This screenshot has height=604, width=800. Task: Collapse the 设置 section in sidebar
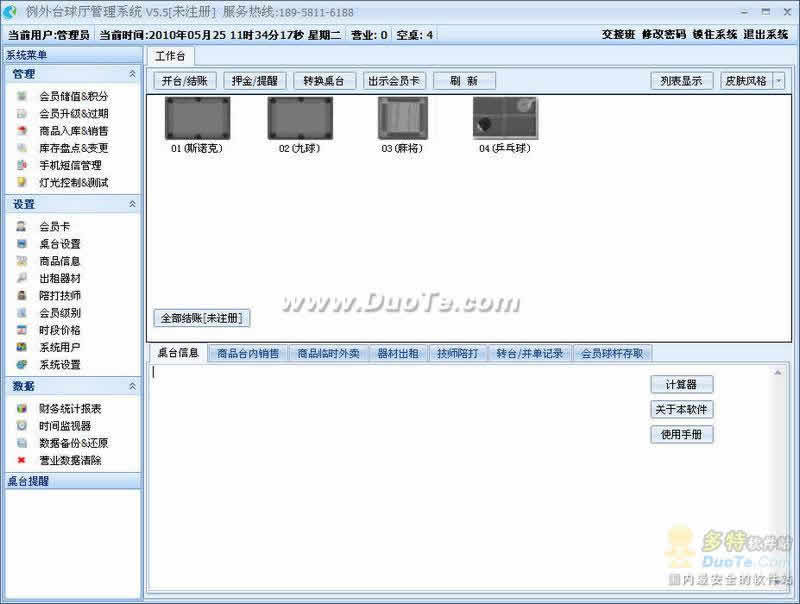click(x=132, y=204)
